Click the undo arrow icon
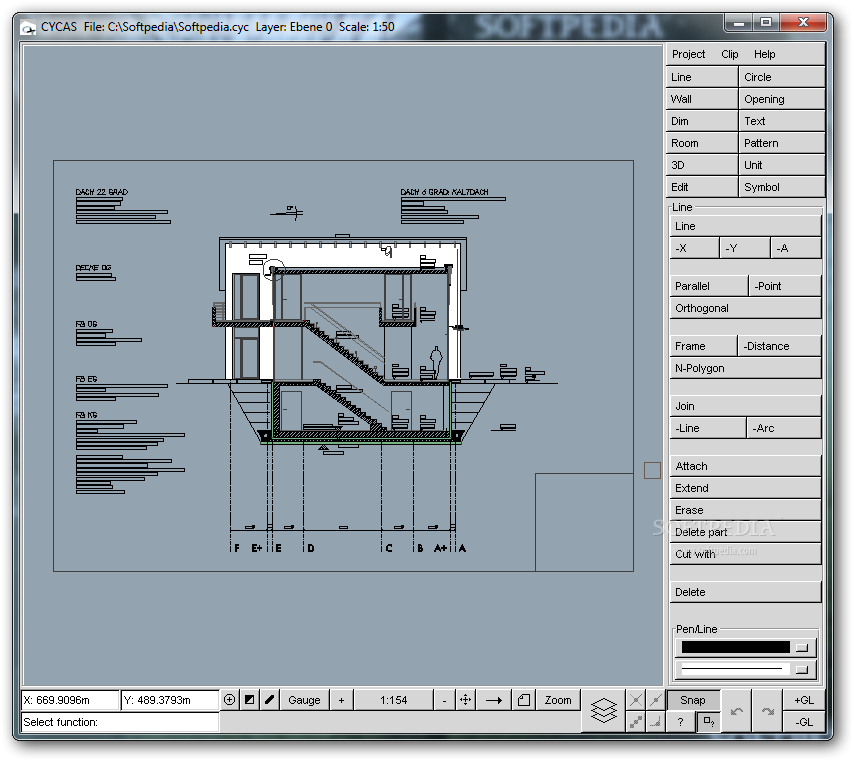 [x=737, y=711]
